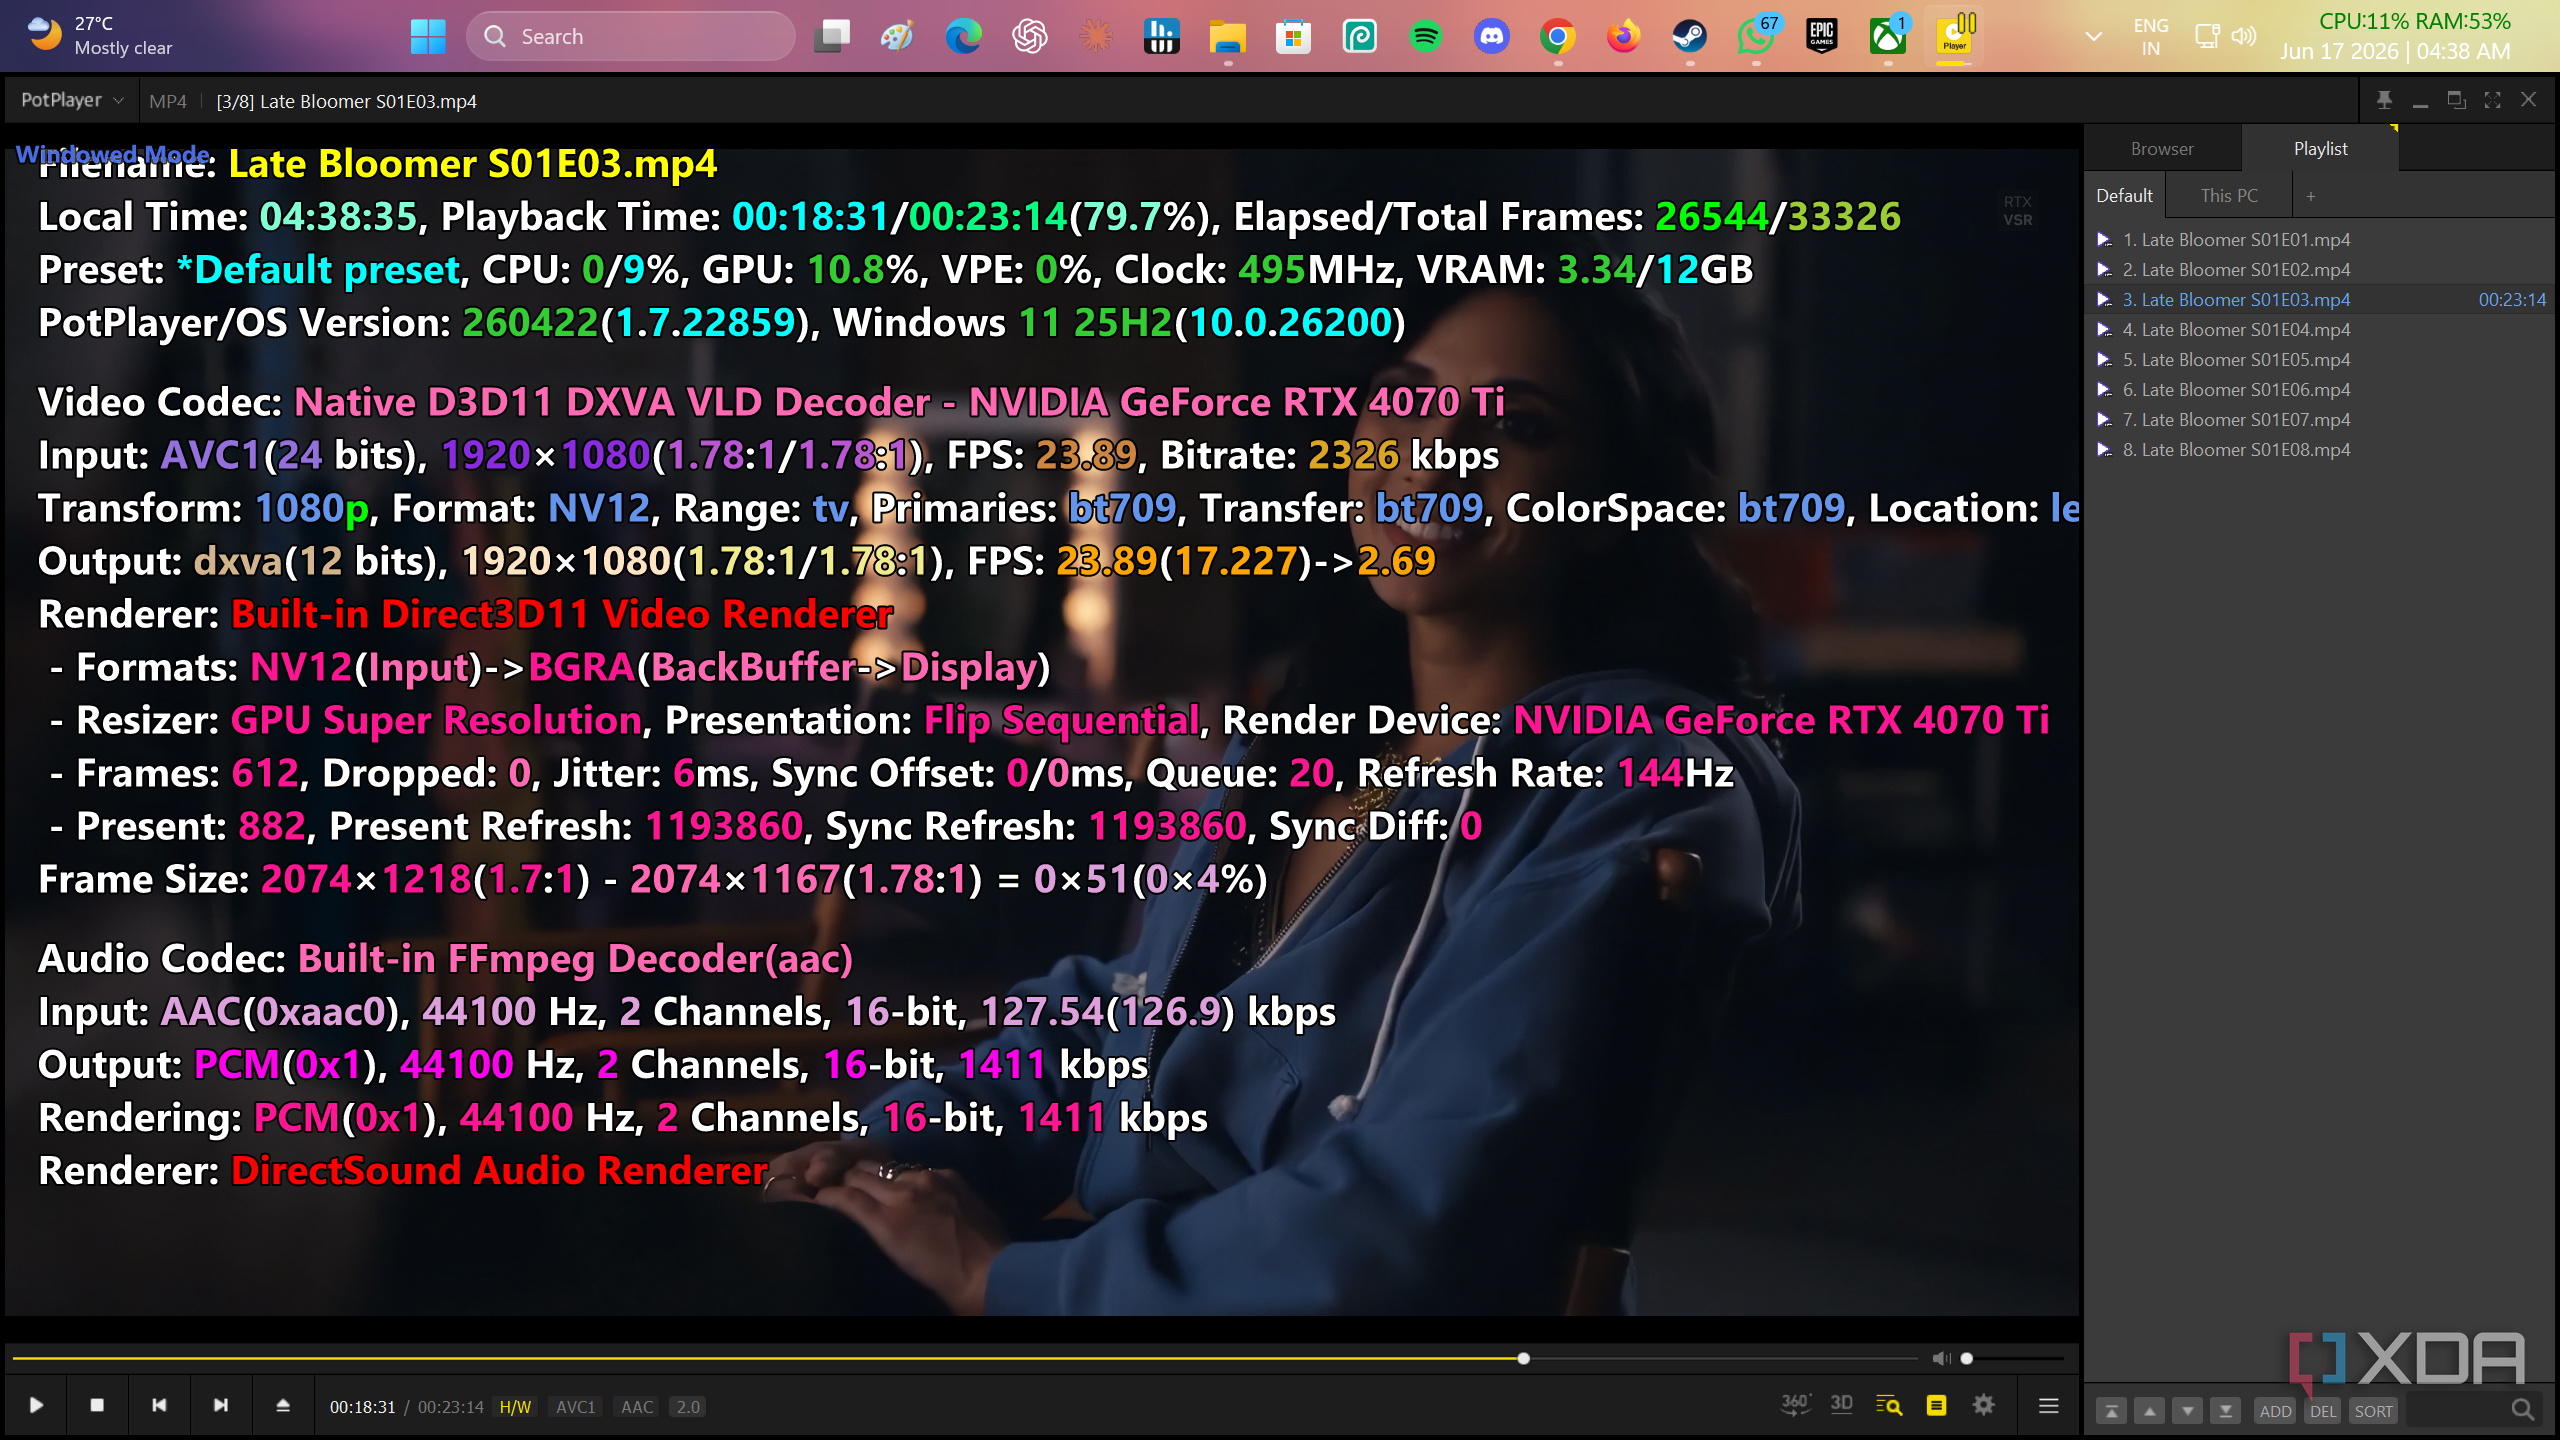This screenshot has width=2560, height=1440.
Task: Toggle the yellow playlist panel button
Action: [1936, 1405]
